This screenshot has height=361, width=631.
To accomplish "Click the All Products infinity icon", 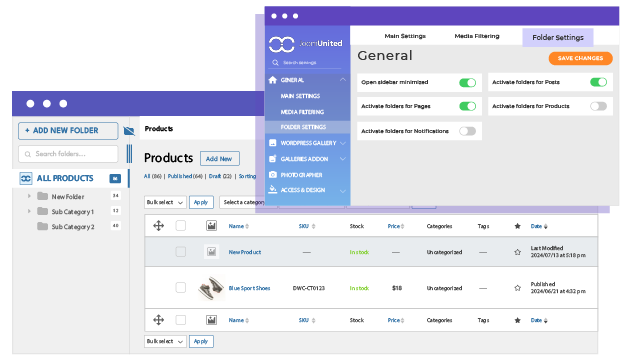I will point(26,178).
